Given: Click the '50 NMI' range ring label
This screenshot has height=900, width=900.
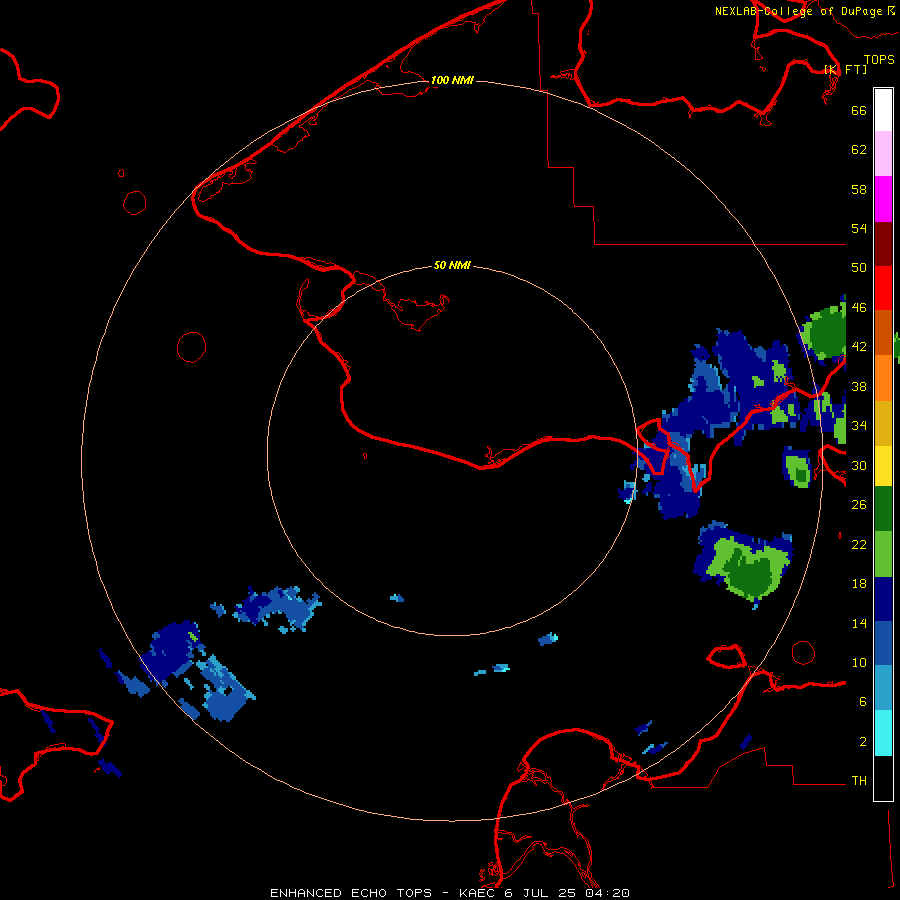Looking at the screenshot, I should click(452, 265).
